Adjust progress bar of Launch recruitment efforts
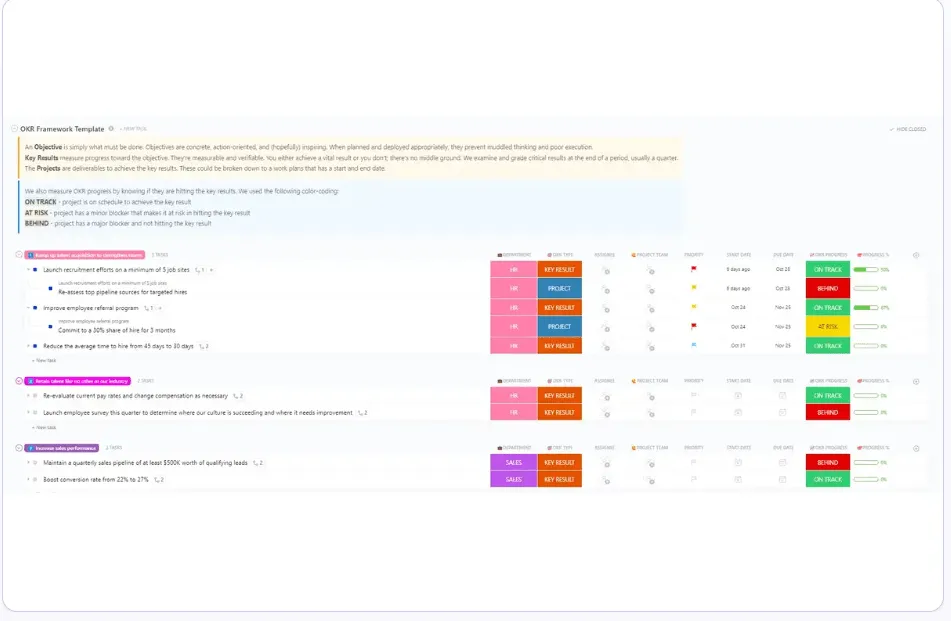The height and width of the screenshot is (621, 951). click(x=866, y=270)
